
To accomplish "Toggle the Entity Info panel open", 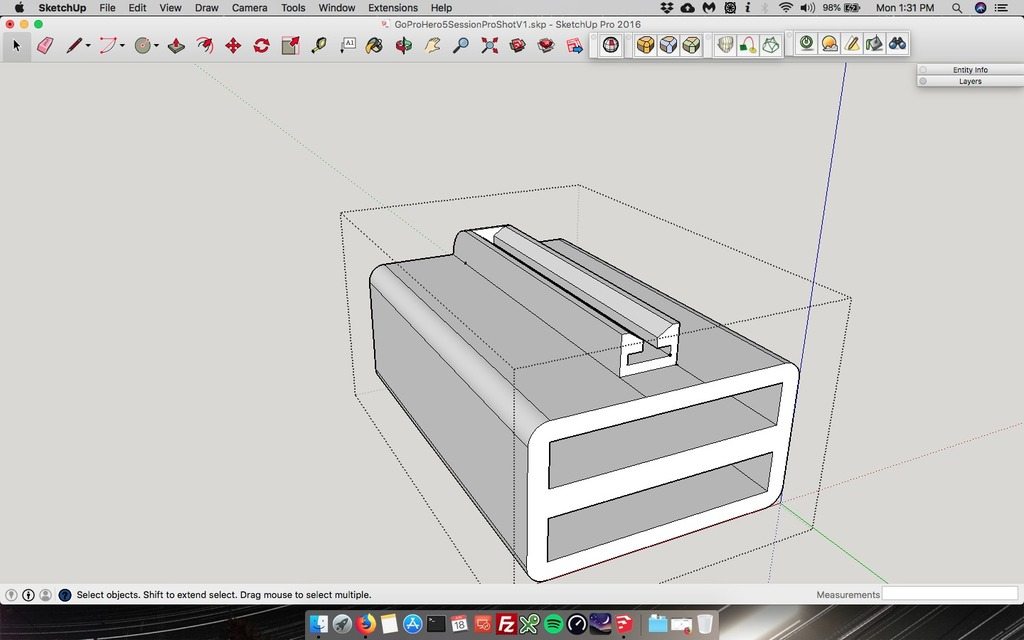I will 969,70.
